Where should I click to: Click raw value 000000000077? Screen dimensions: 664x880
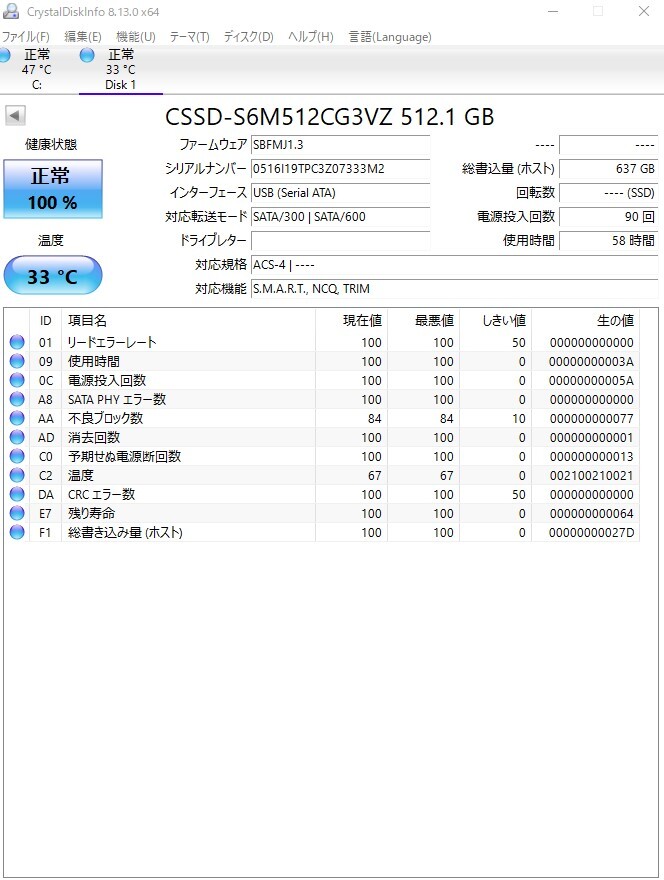pyautogui.click(x=592, y=418)
